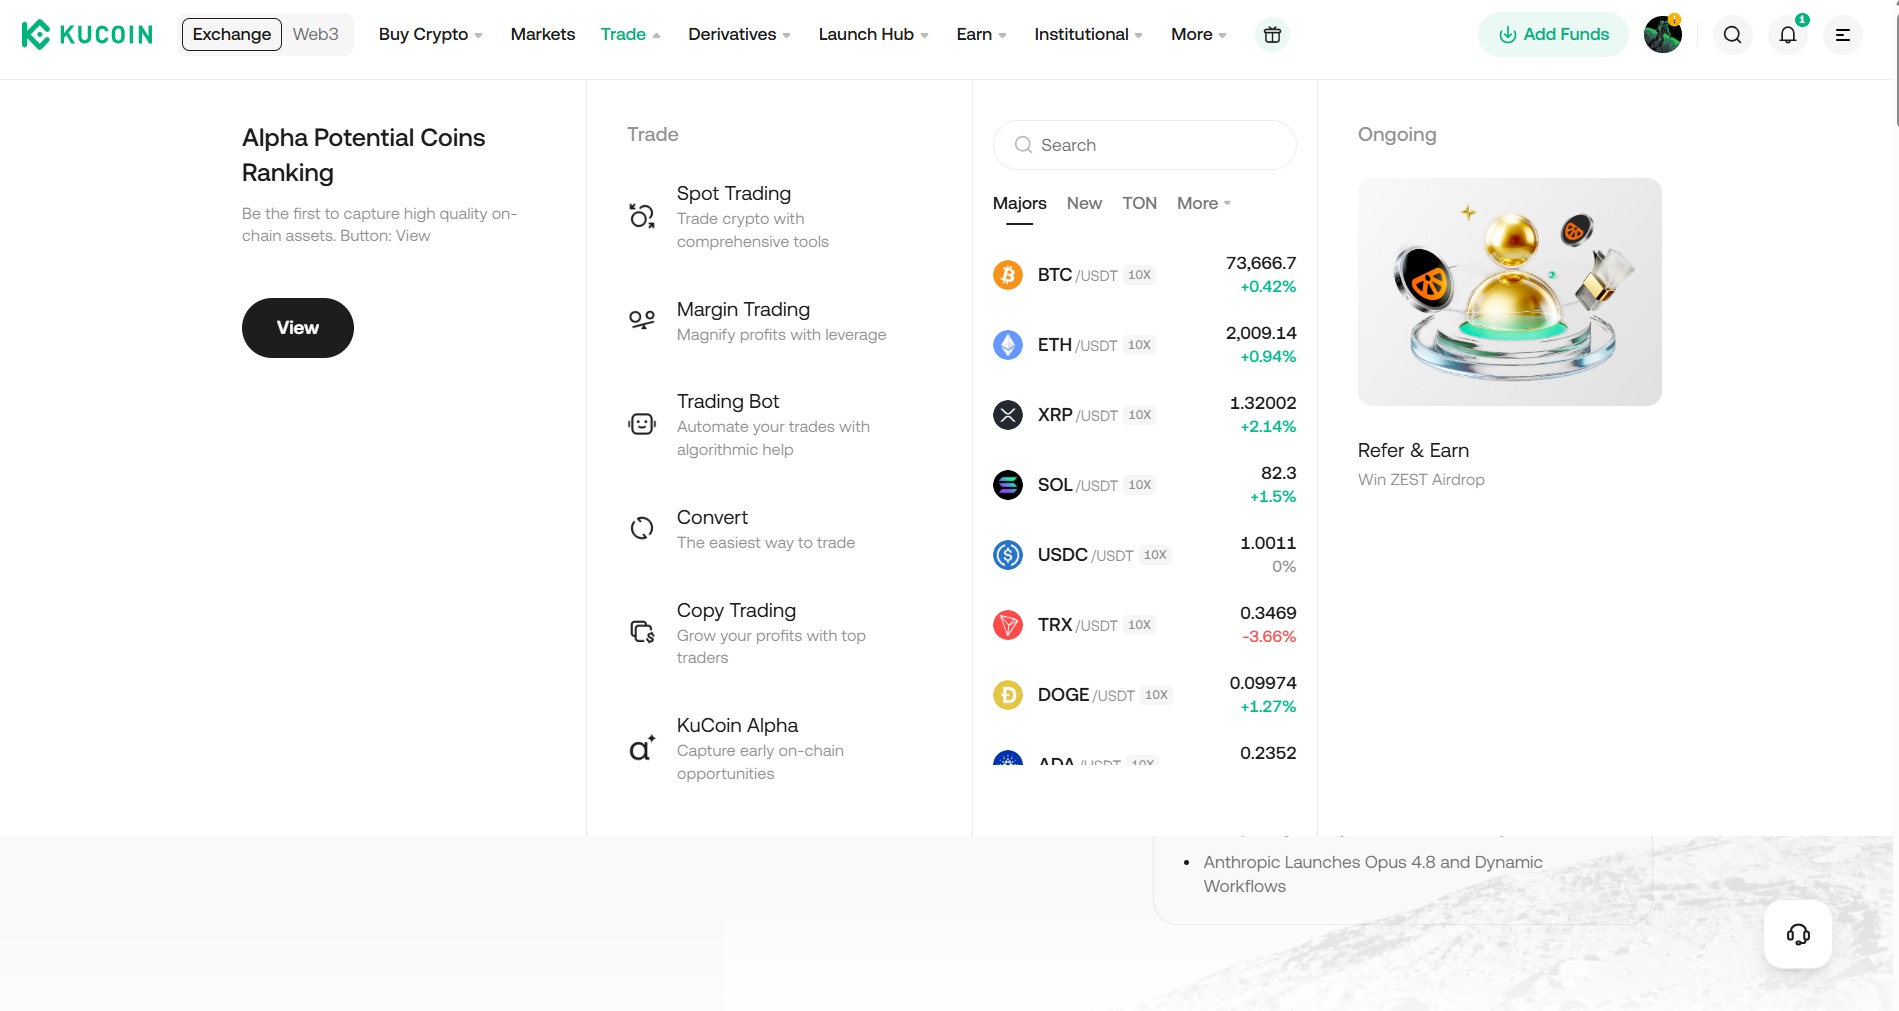Click the TRON coin icon

tap(1008, 625)
